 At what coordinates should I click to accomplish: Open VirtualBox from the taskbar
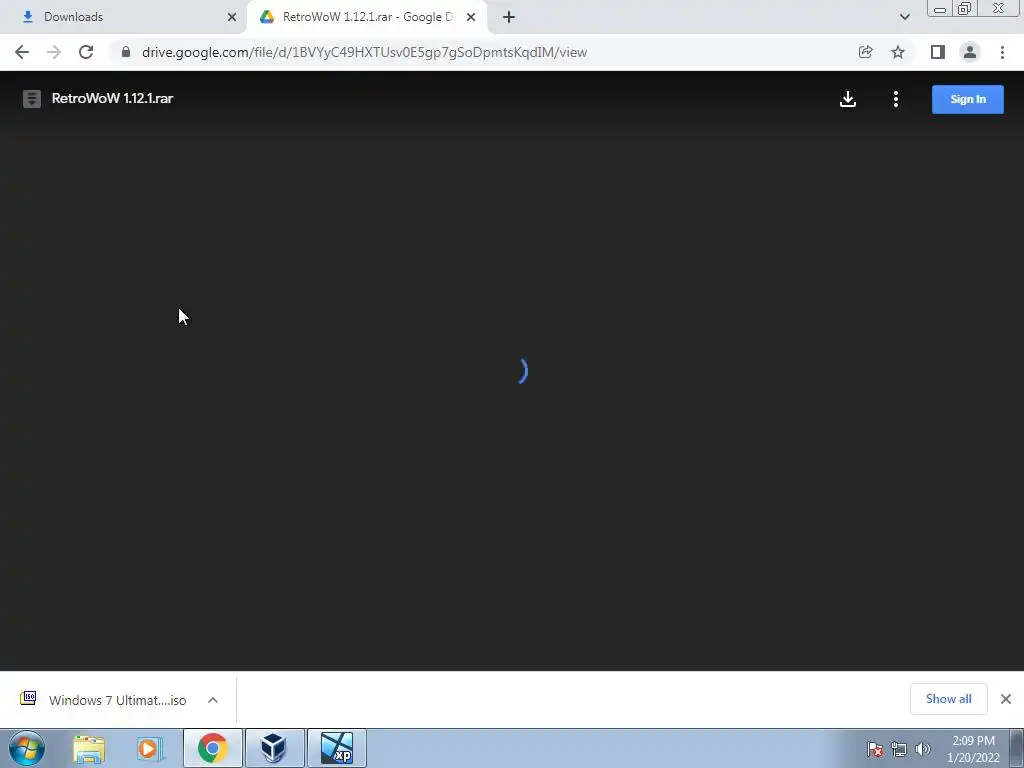pyautogui.click(x=274, y=748)
